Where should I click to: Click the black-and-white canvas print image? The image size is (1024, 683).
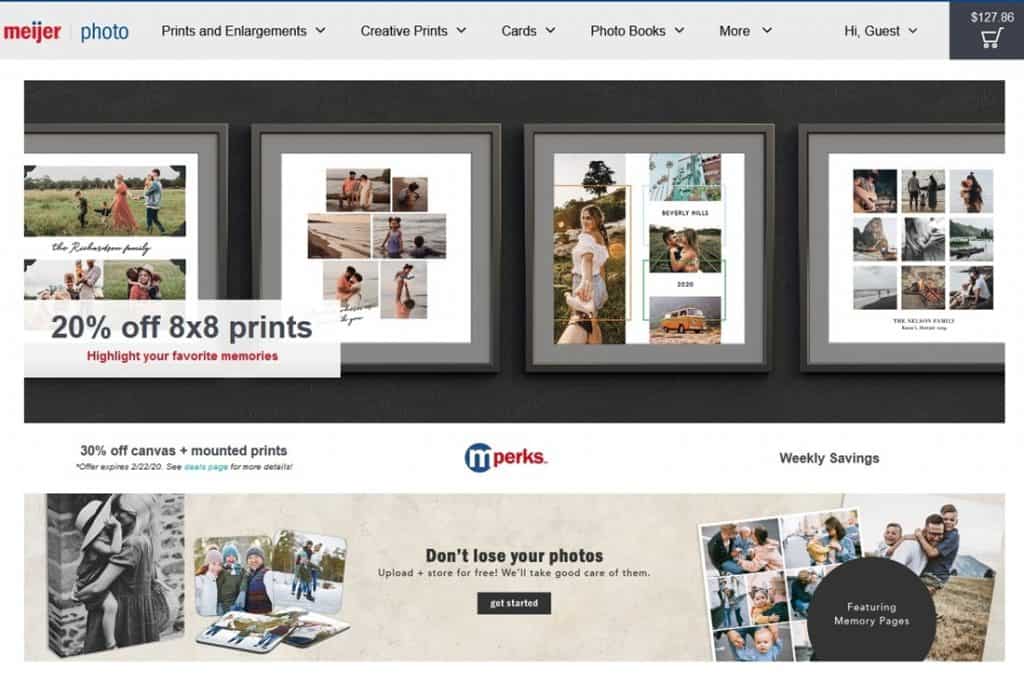[116, 575]
